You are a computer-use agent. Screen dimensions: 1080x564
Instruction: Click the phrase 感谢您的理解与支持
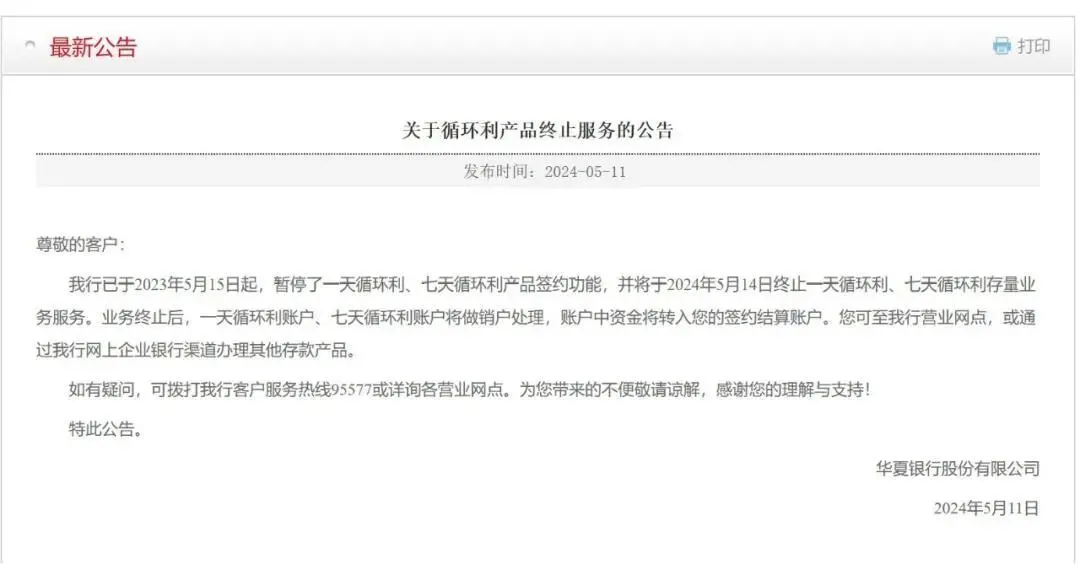[x=789, y=390]
